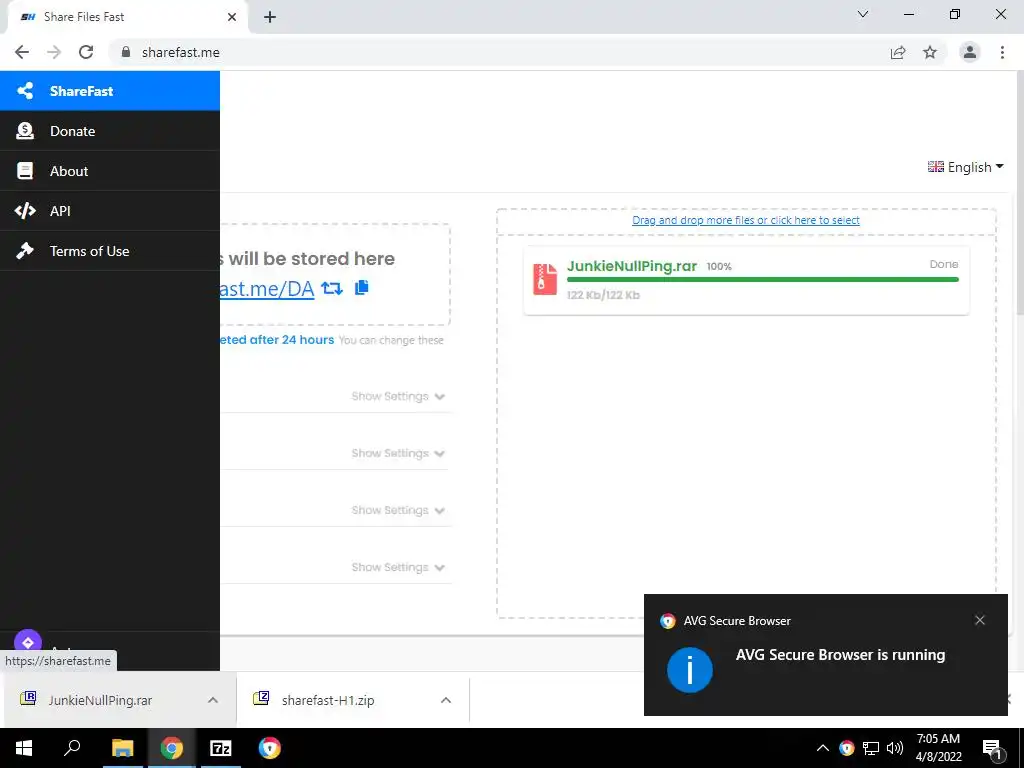This screenshot has width=1024, height=768.
Task: Open the notification center icon
Action: [993, 750]
